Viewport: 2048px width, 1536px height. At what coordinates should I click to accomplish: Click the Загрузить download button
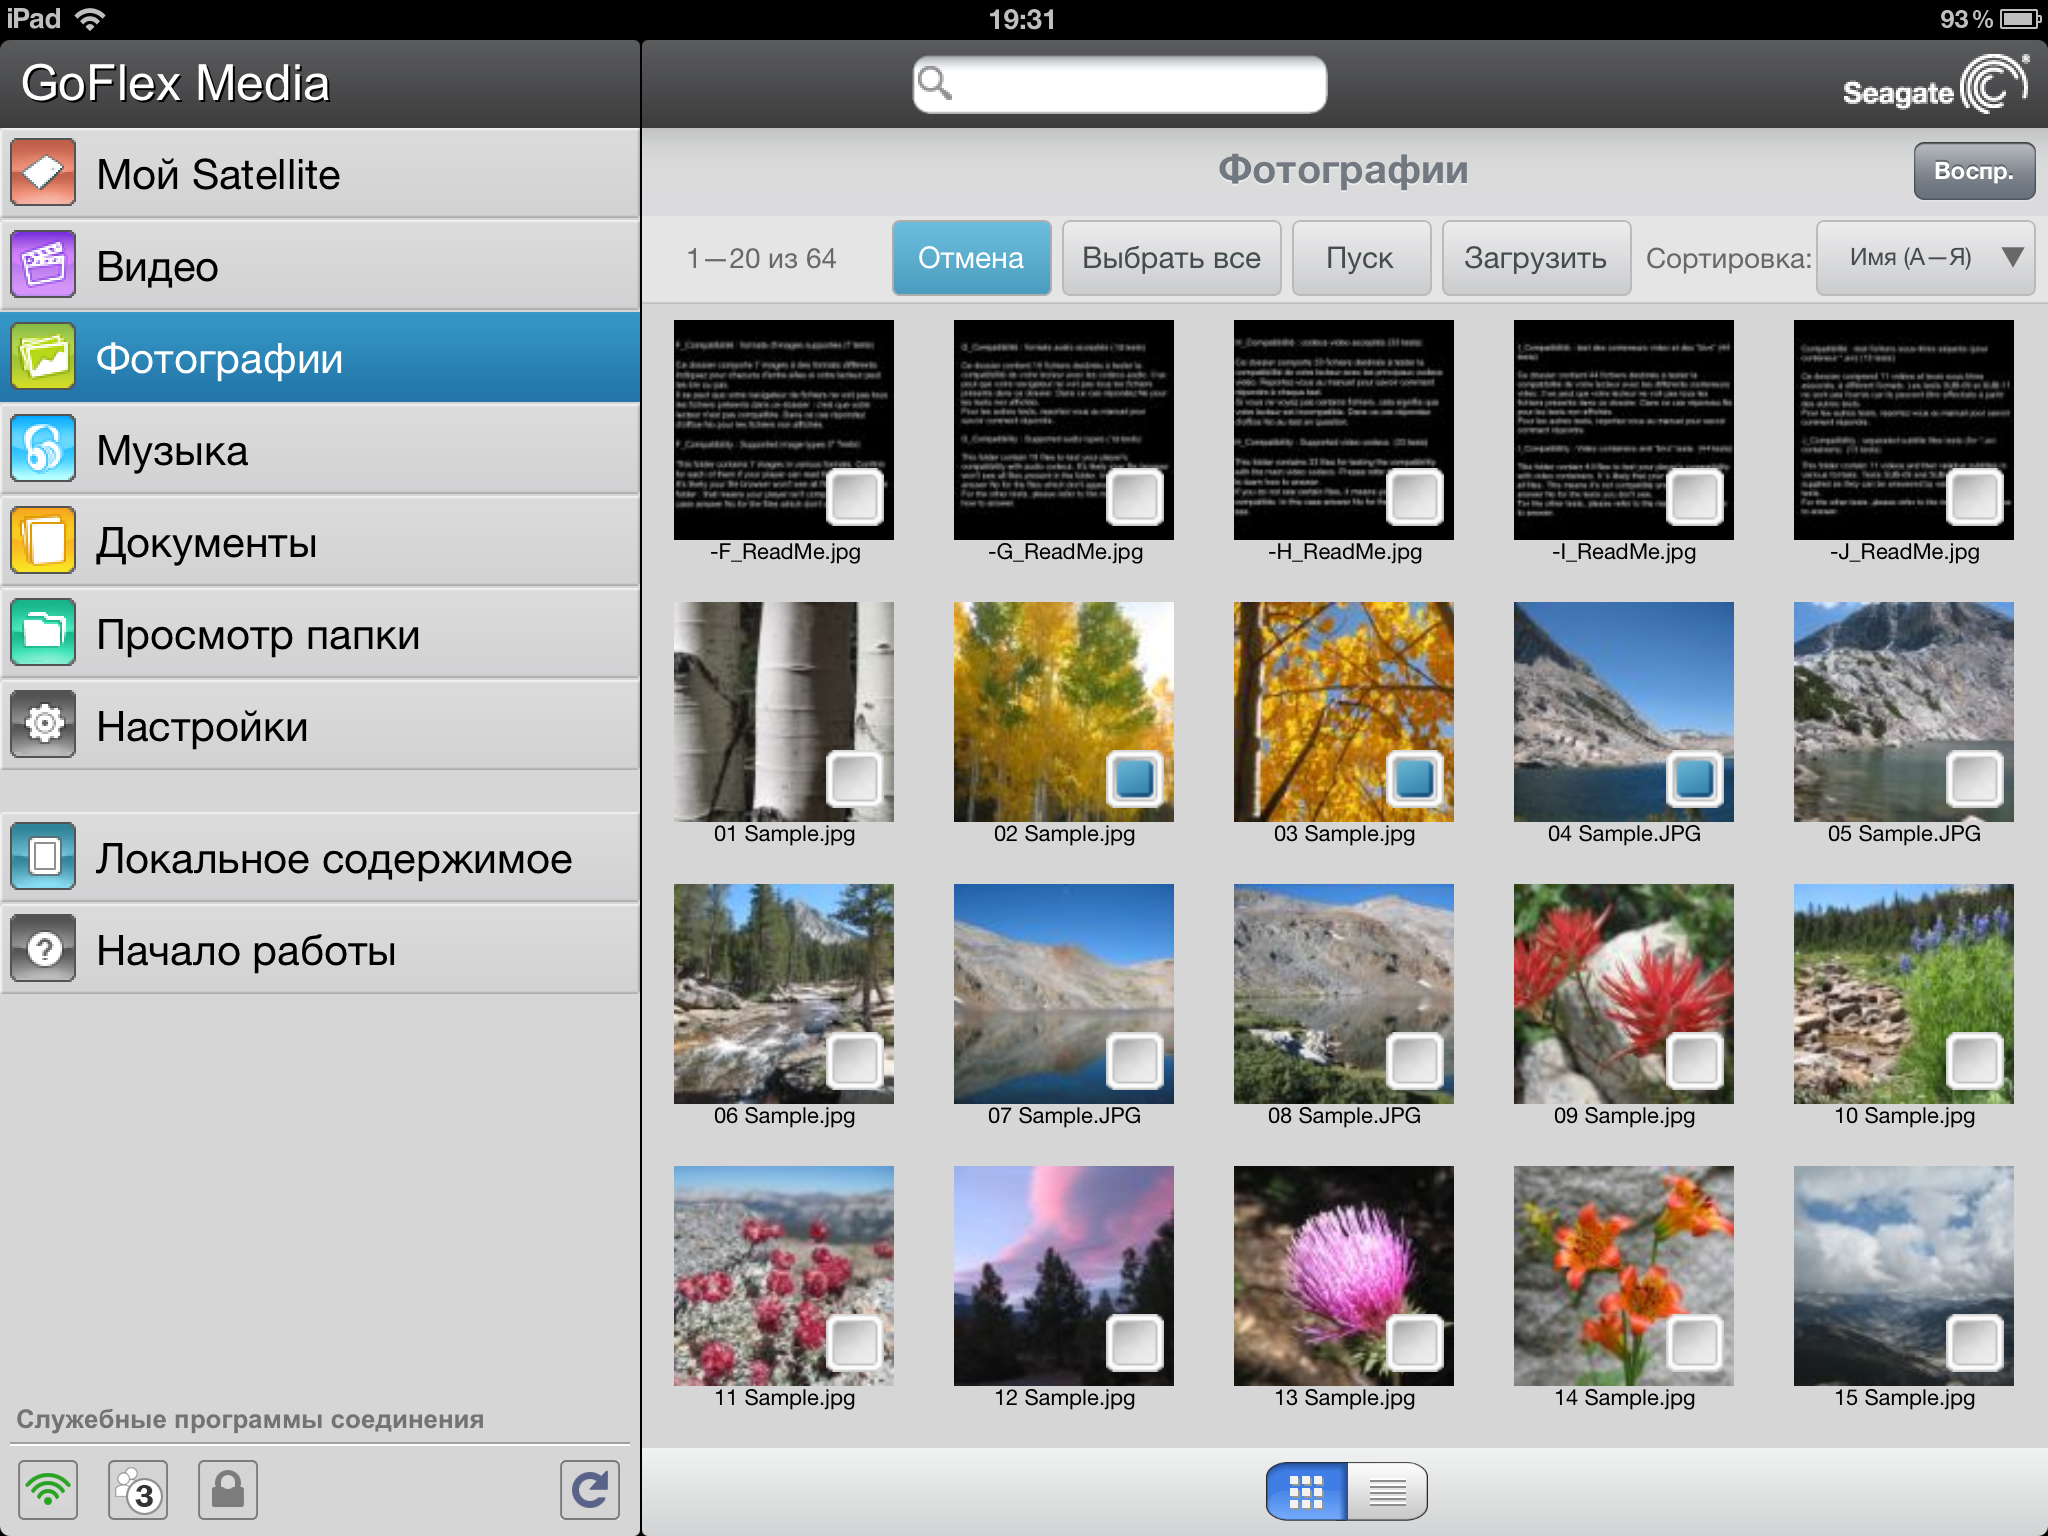point(1535,258)
